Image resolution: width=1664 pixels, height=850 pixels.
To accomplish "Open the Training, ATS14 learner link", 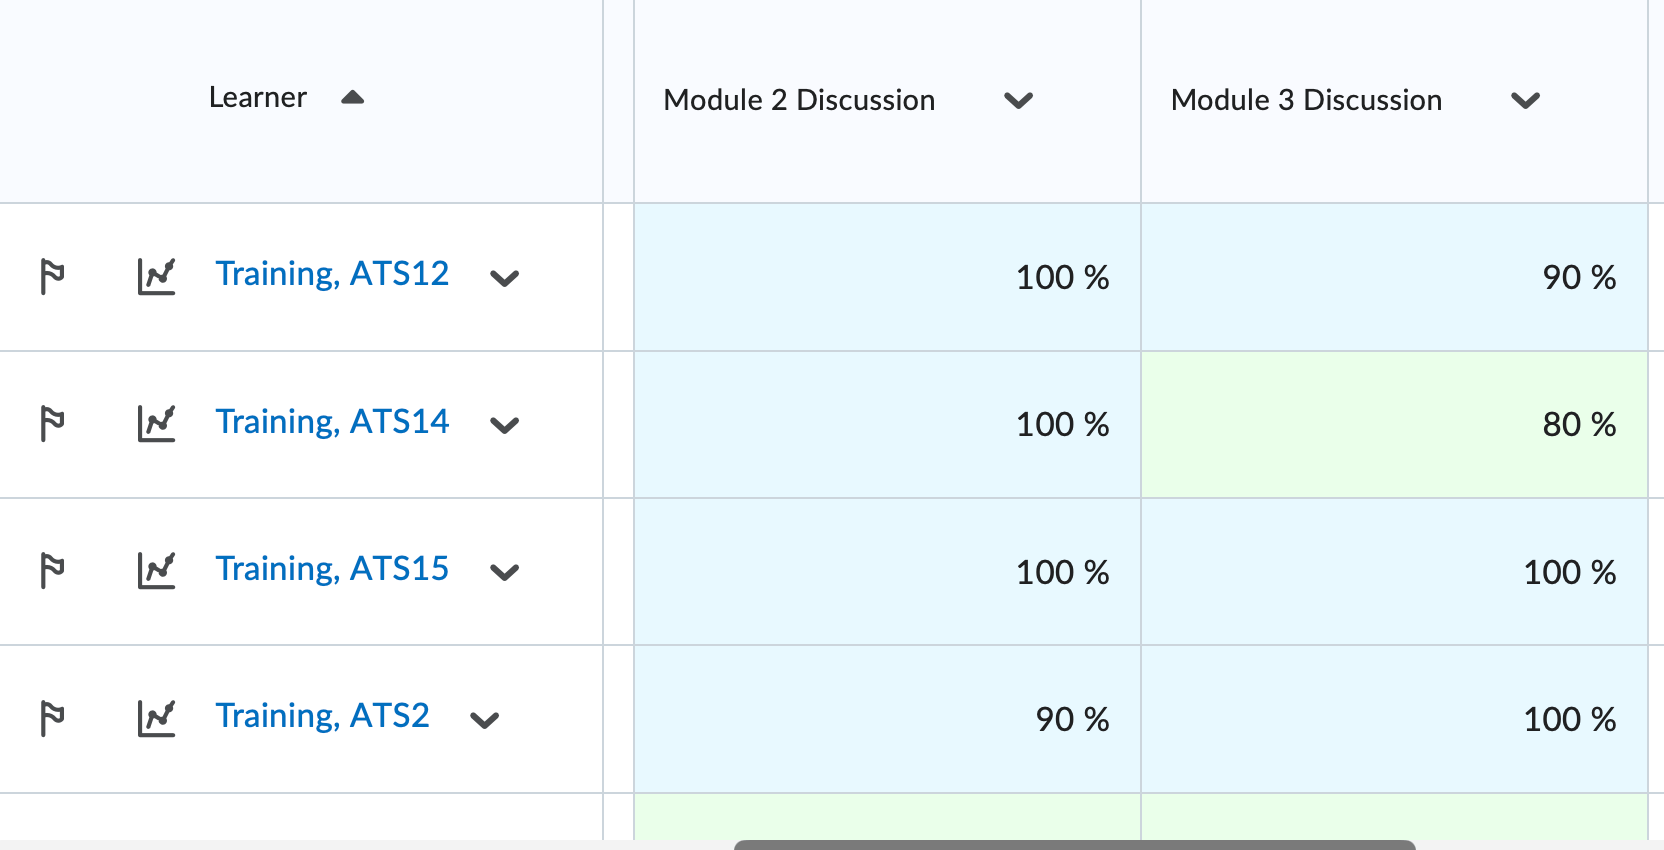I will (332, 421).
